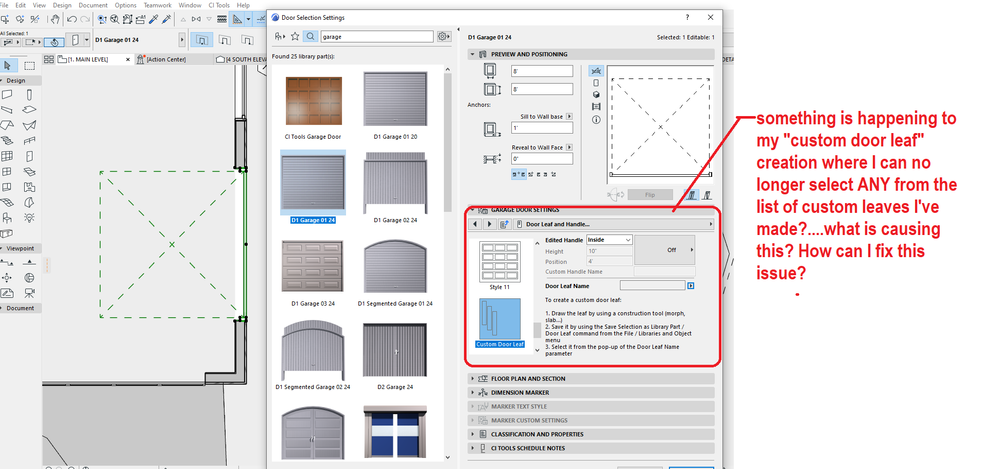The image size is (999, 469).
Task: Select the Shell tool in Design toolbox
Action: point(29,125)
